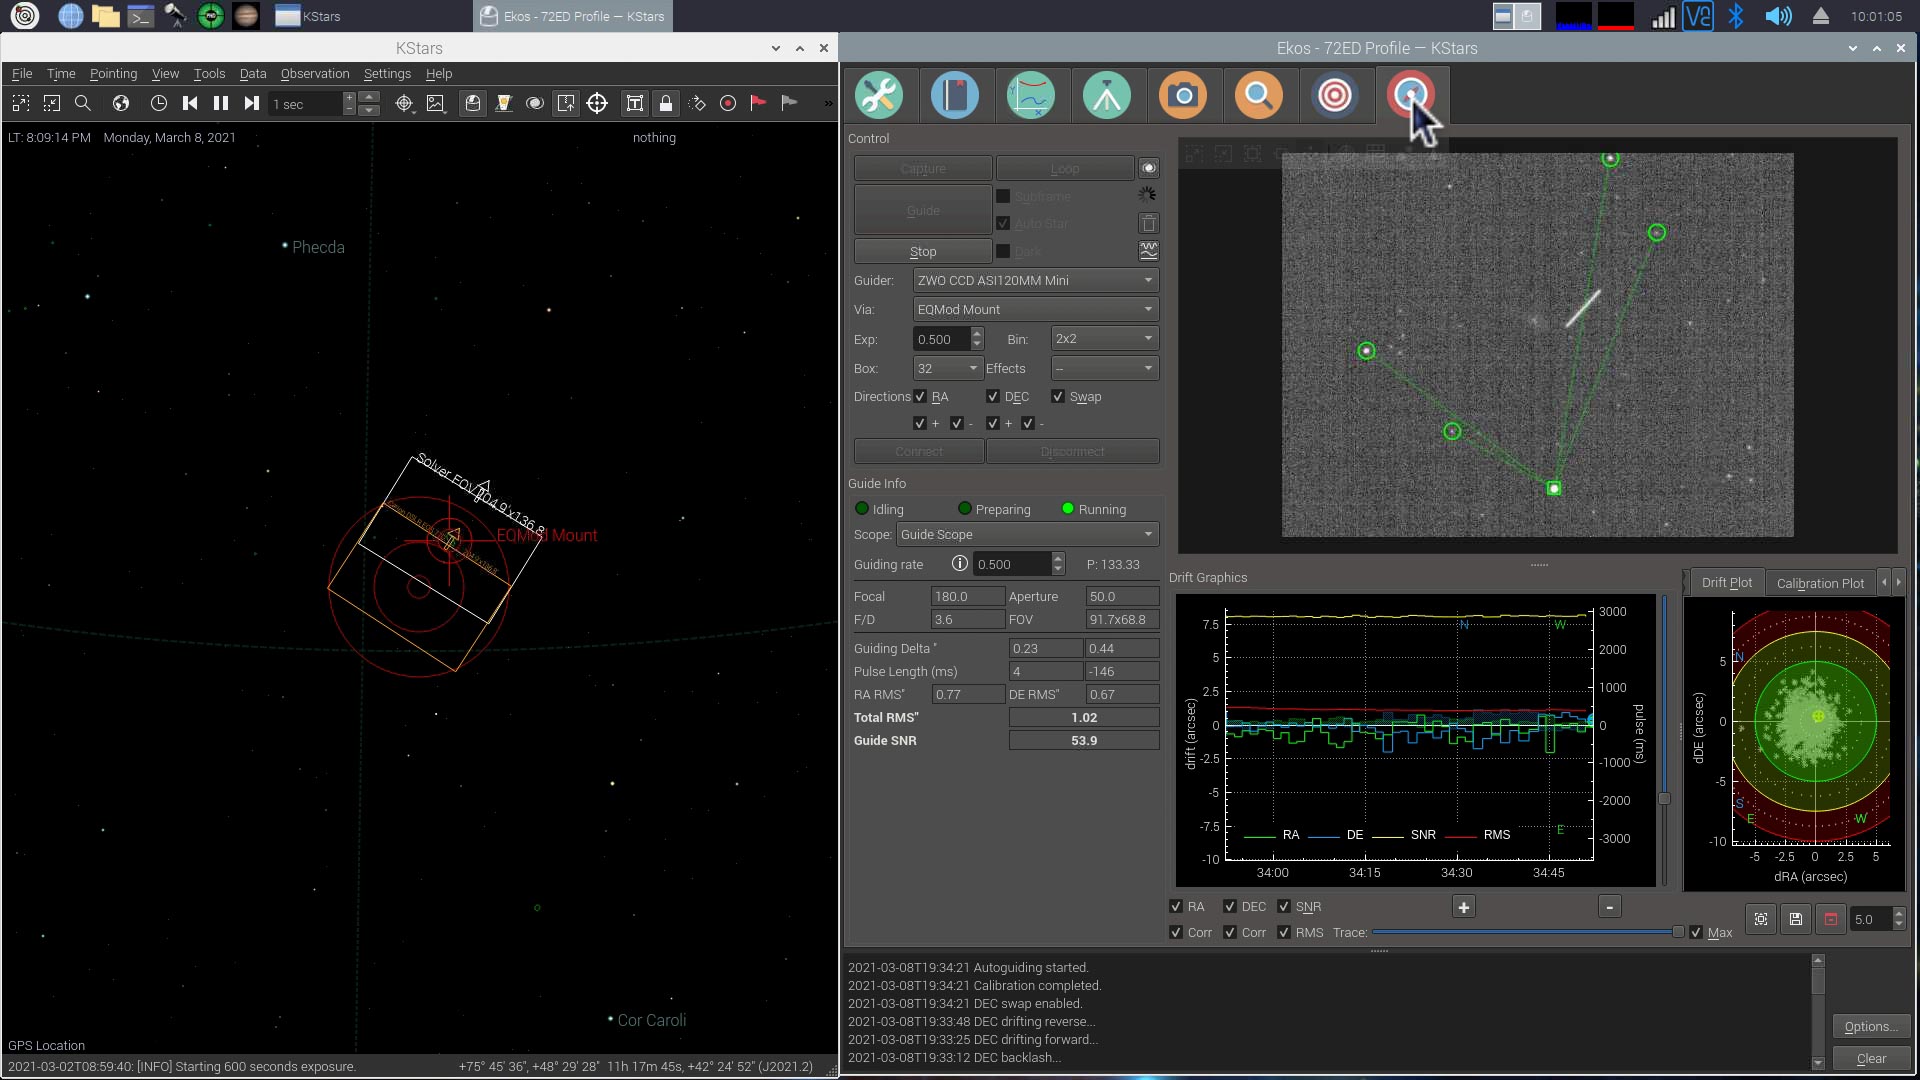
Task: Click the Clear log button
Action: pyautogui.click(x=1871, y=1059)
